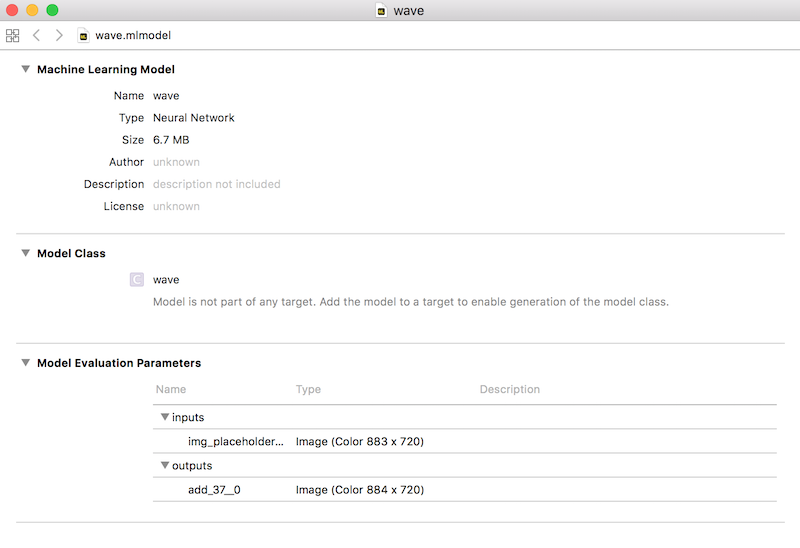Collapse the Model Evaluation Parameters section
The image size is (800, 548).
[26, 363]
